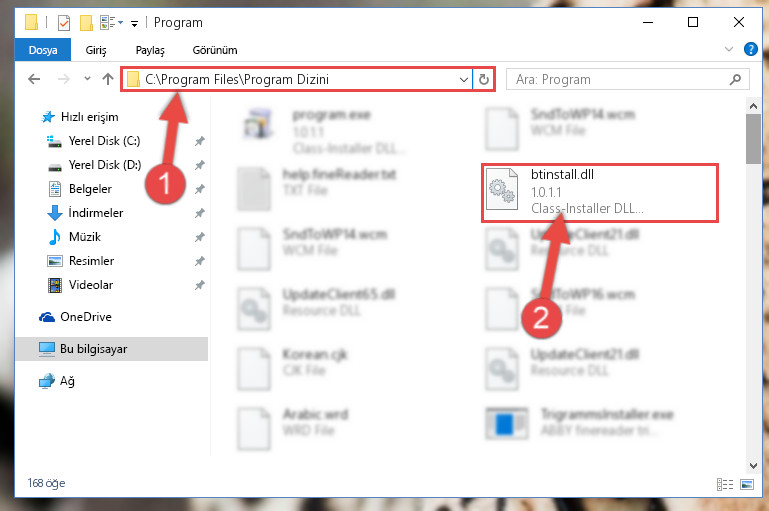Click the vertical scrollbar thumb

pos(753,139)
